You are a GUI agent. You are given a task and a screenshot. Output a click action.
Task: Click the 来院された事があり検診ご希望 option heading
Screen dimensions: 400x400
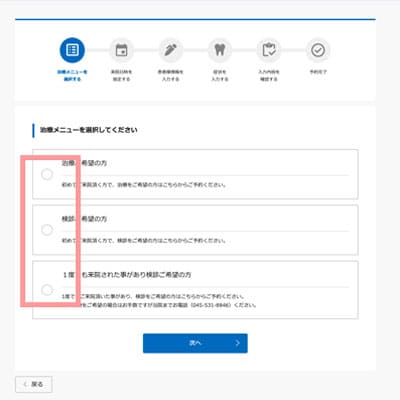[127, 275]
